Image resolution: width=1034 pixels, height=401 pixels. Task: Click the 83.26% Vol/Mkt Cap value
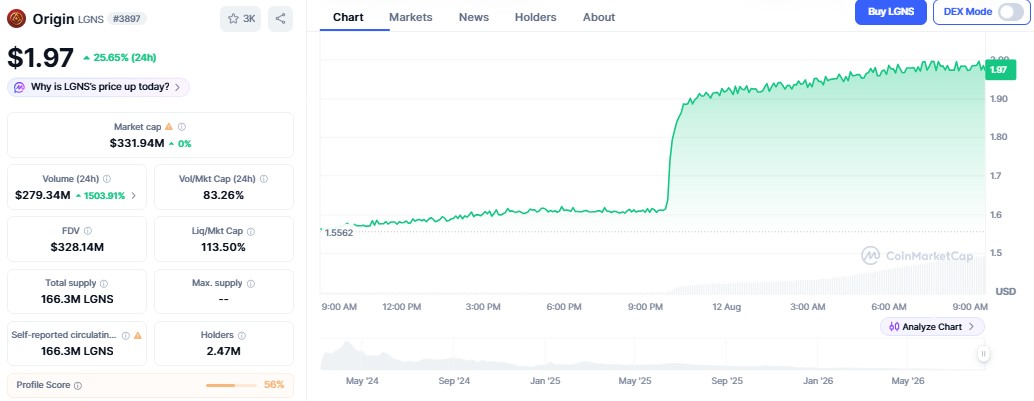pos(224,195)
